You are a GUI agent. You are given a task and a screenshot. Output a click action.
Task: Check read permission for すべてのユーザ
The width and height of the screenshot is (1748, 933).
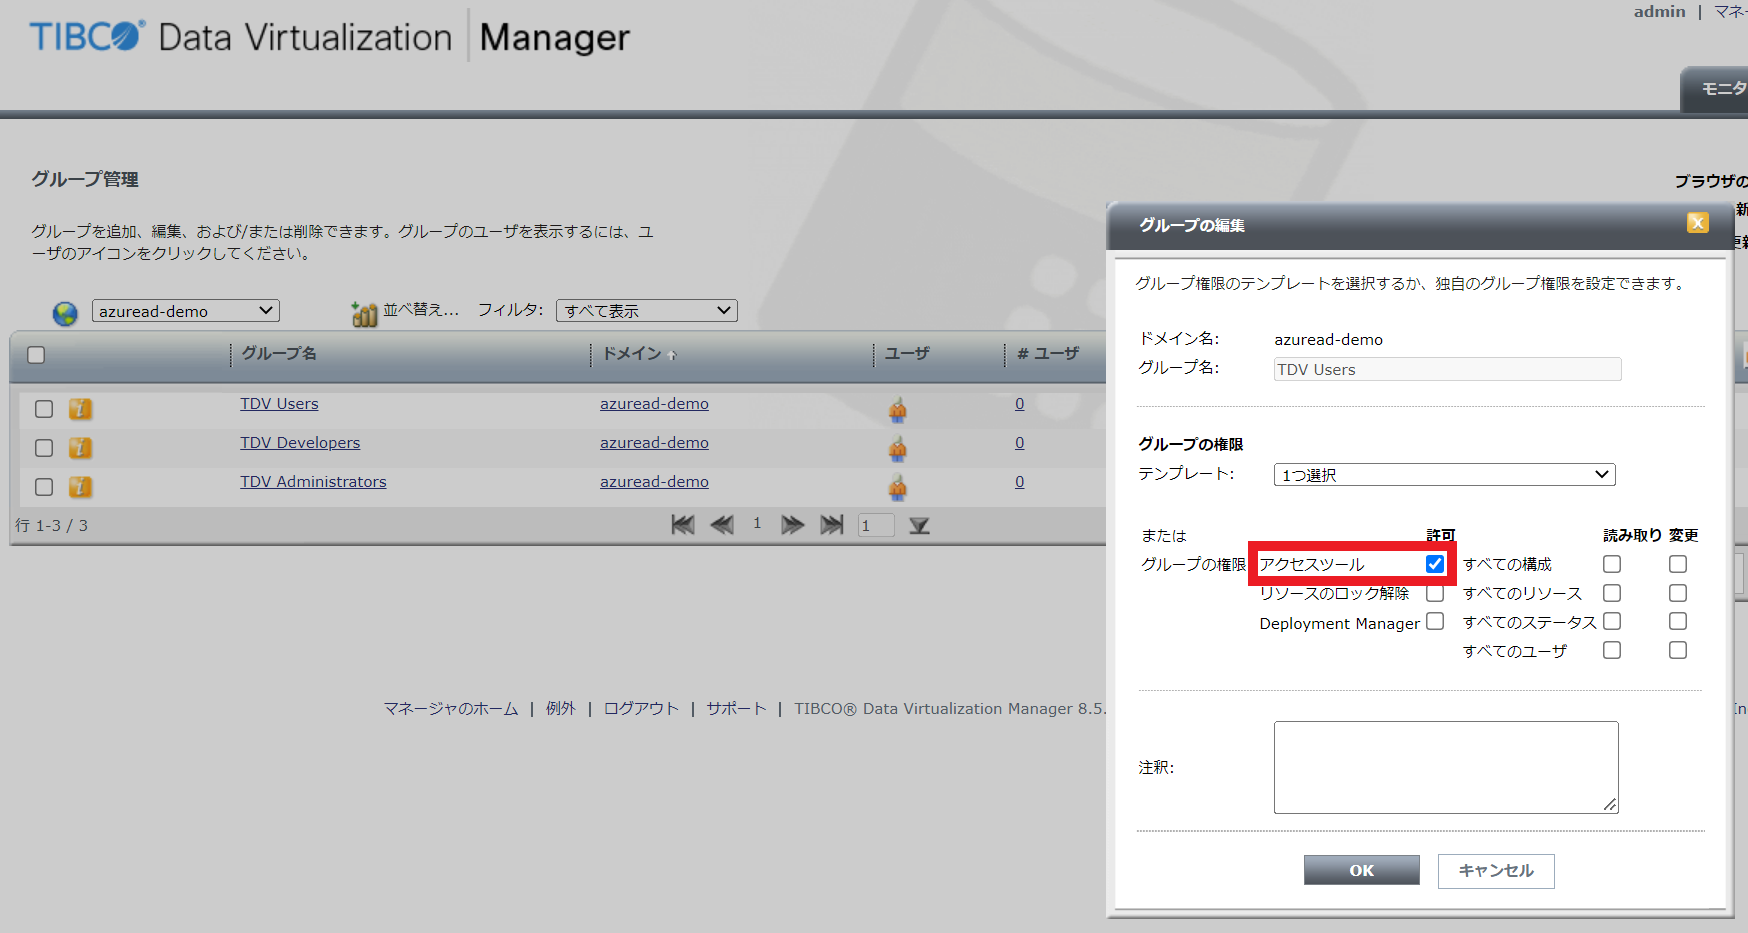coord(1612,650)
